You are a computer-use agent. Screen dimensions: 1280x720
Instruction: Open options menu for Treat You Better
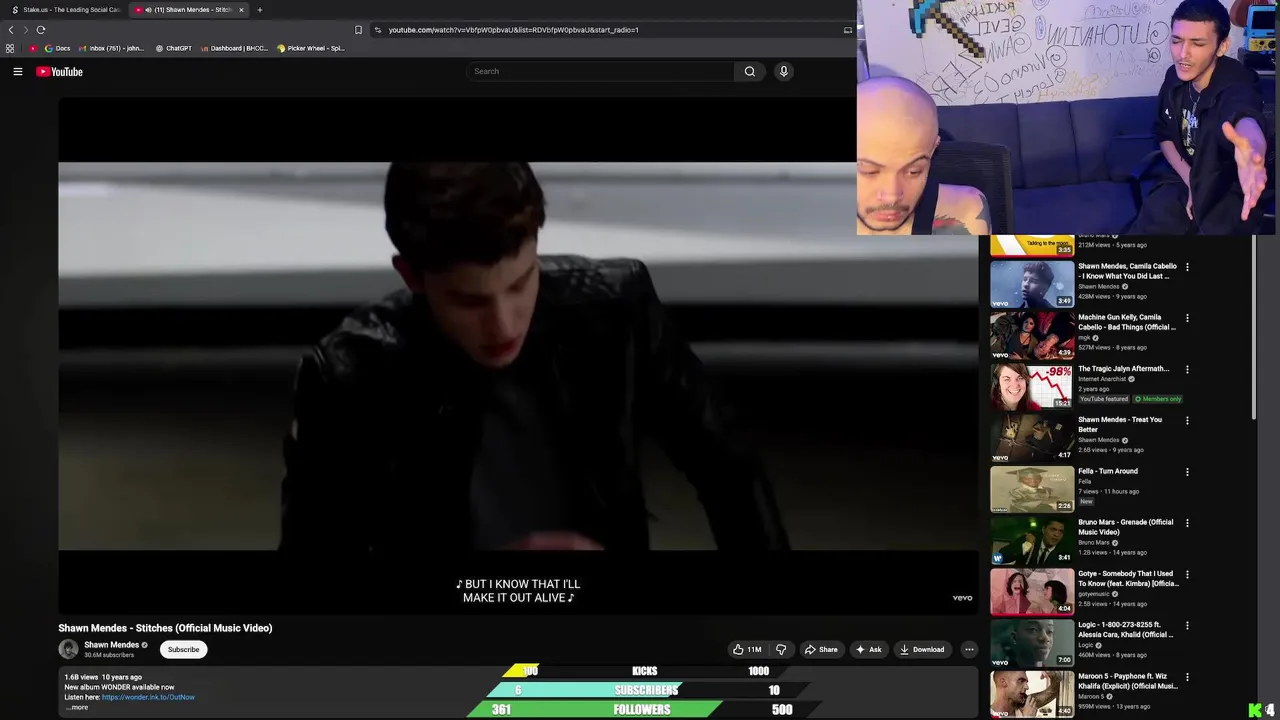click(x=1187, y=420)
